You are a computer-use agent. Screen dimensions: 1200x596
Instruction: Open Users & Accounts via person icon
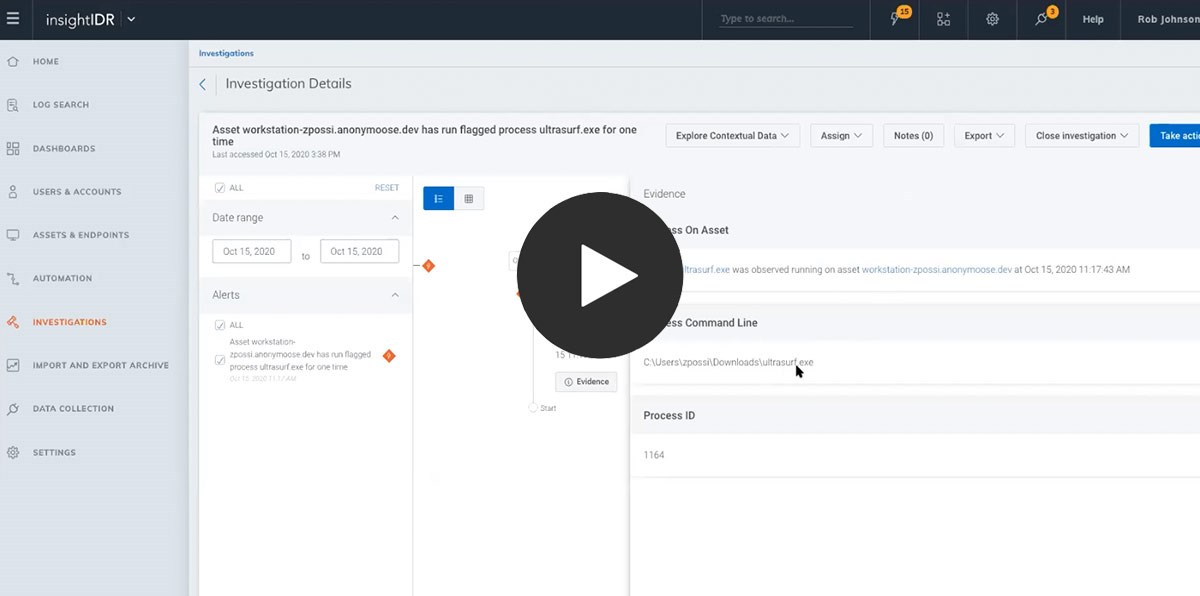click(x=13, y=191)
